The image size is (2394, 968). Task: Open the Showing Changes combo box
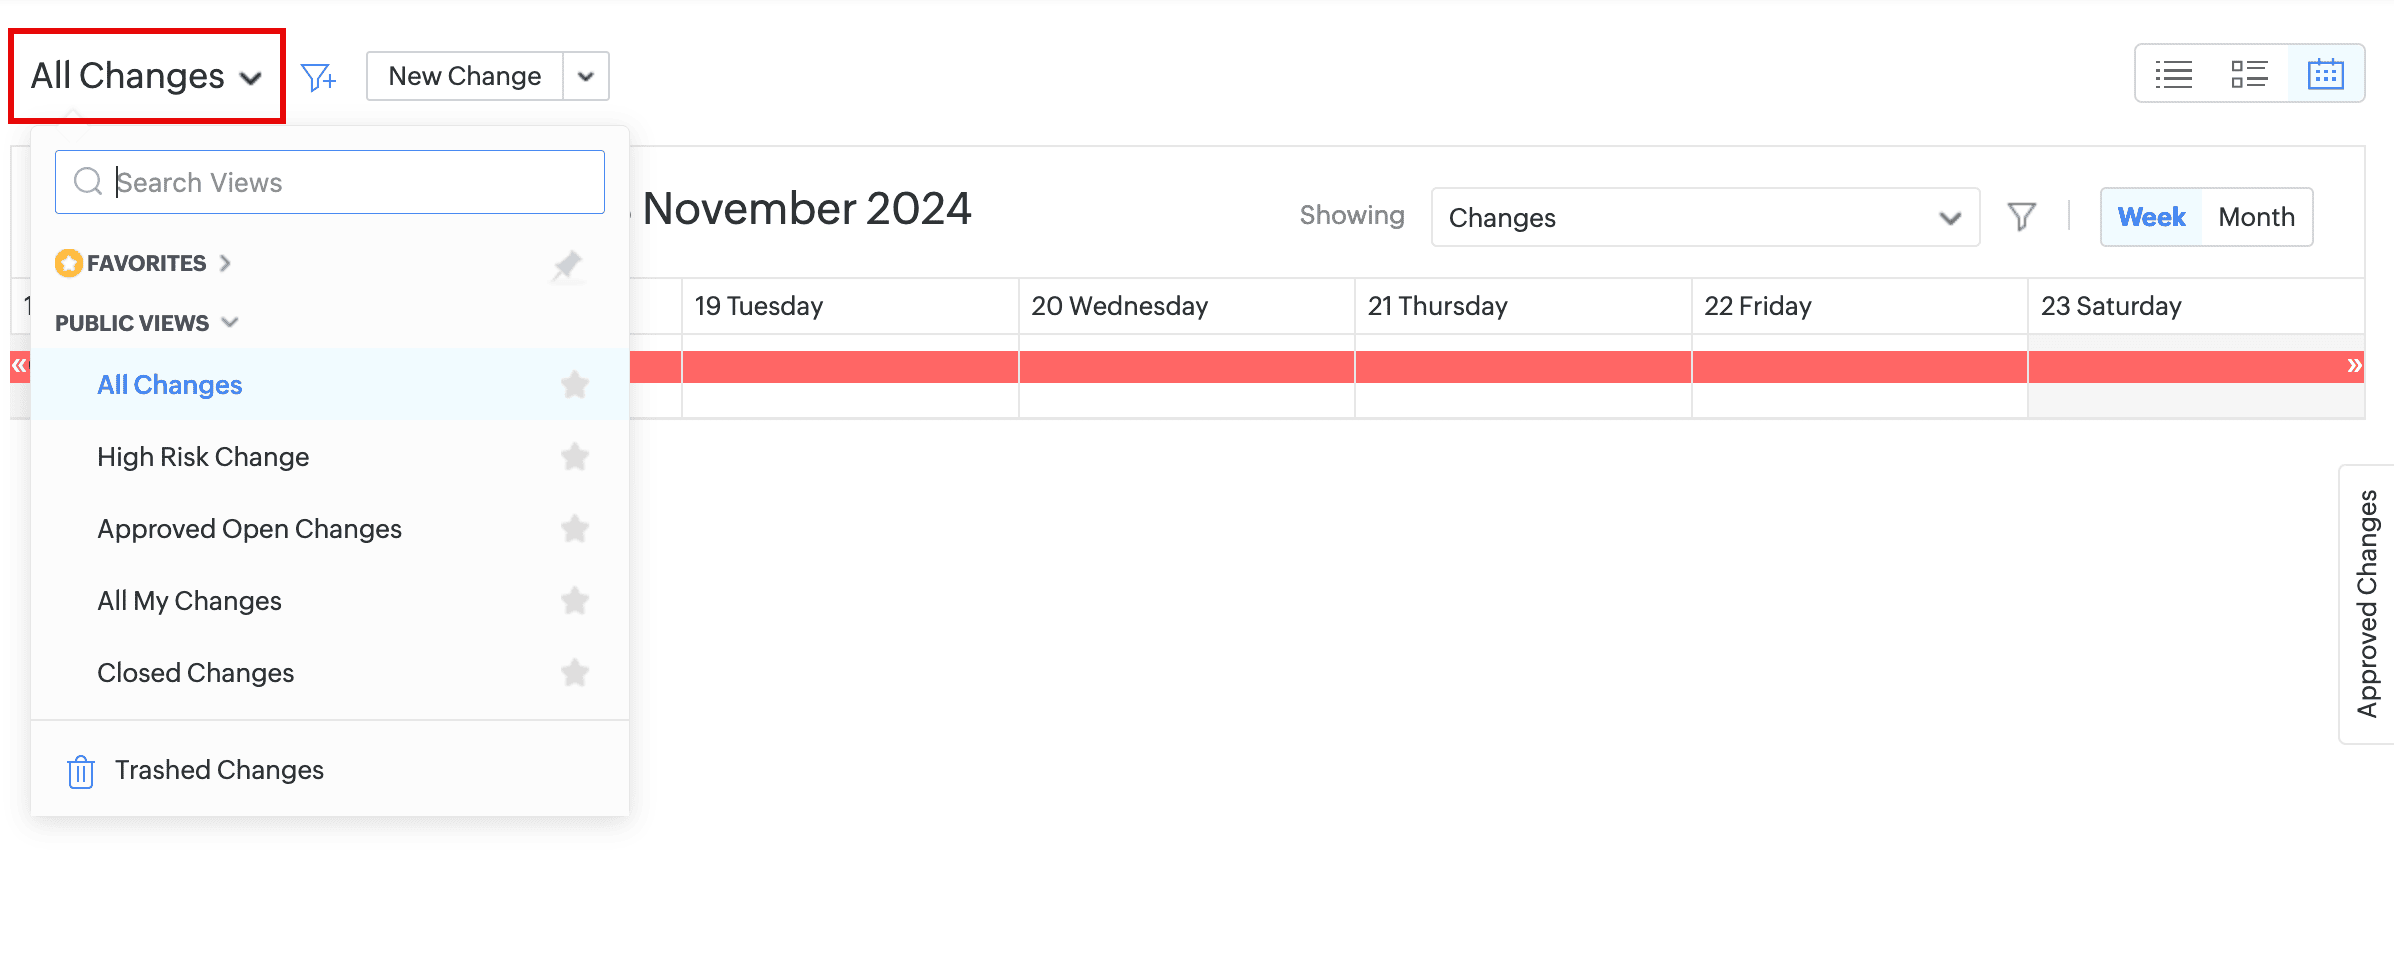(x=1704, y=217)
